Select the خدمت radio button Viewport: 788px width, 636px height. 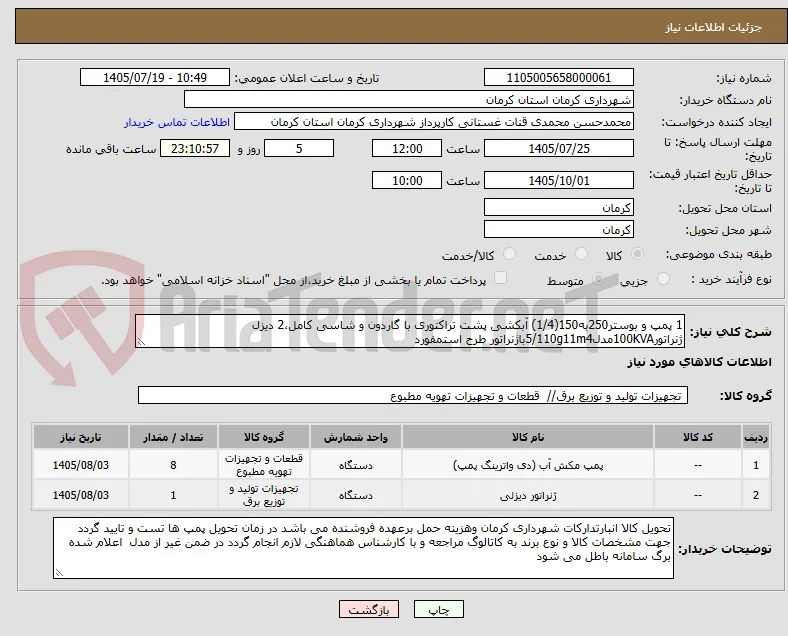pyautogui.click(x=581, y=254)
